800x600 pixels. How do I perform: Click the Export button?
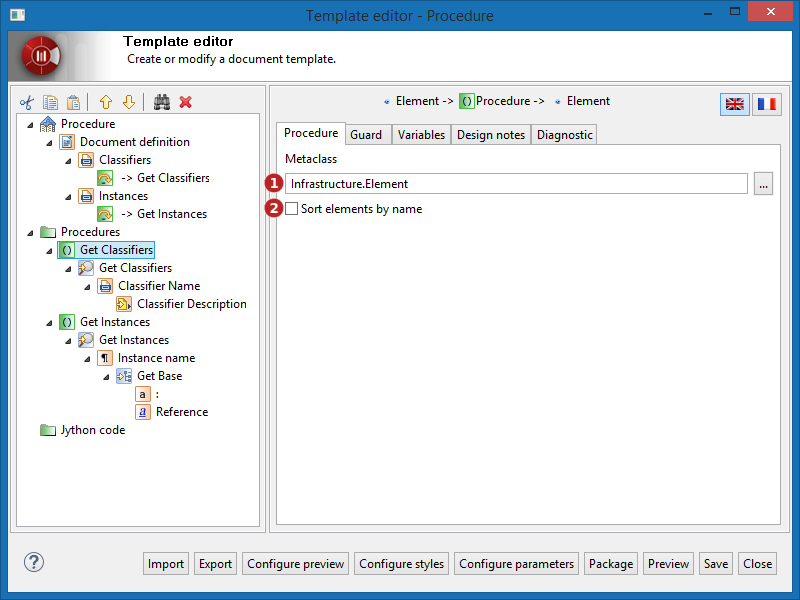point(215,564)
